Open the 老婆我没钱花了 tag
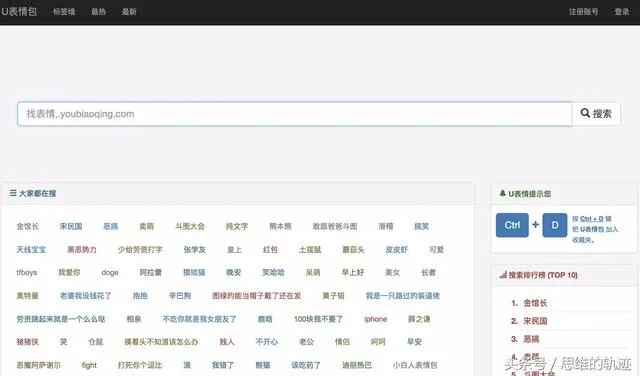 (85, 296)
